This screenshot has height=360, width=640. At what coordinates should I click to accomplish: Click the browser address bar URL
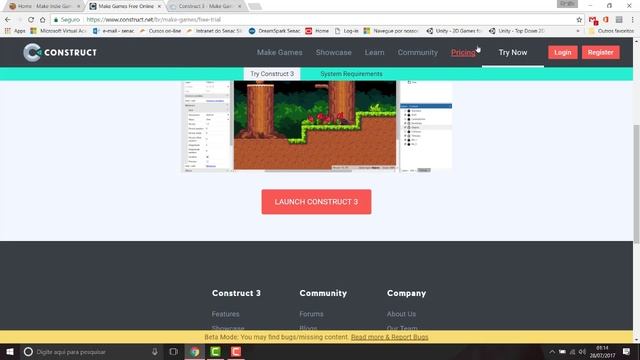click(x=153, y=20)
